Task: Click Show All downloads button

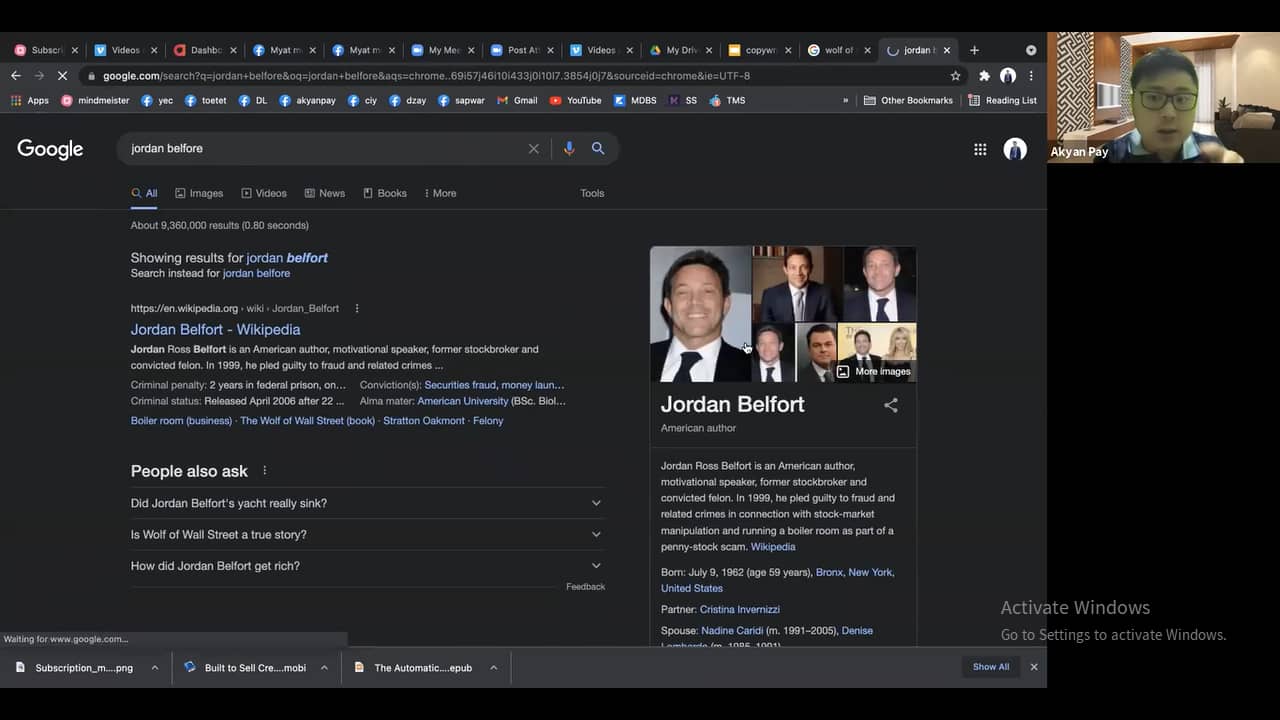Action: click(991, 667)
